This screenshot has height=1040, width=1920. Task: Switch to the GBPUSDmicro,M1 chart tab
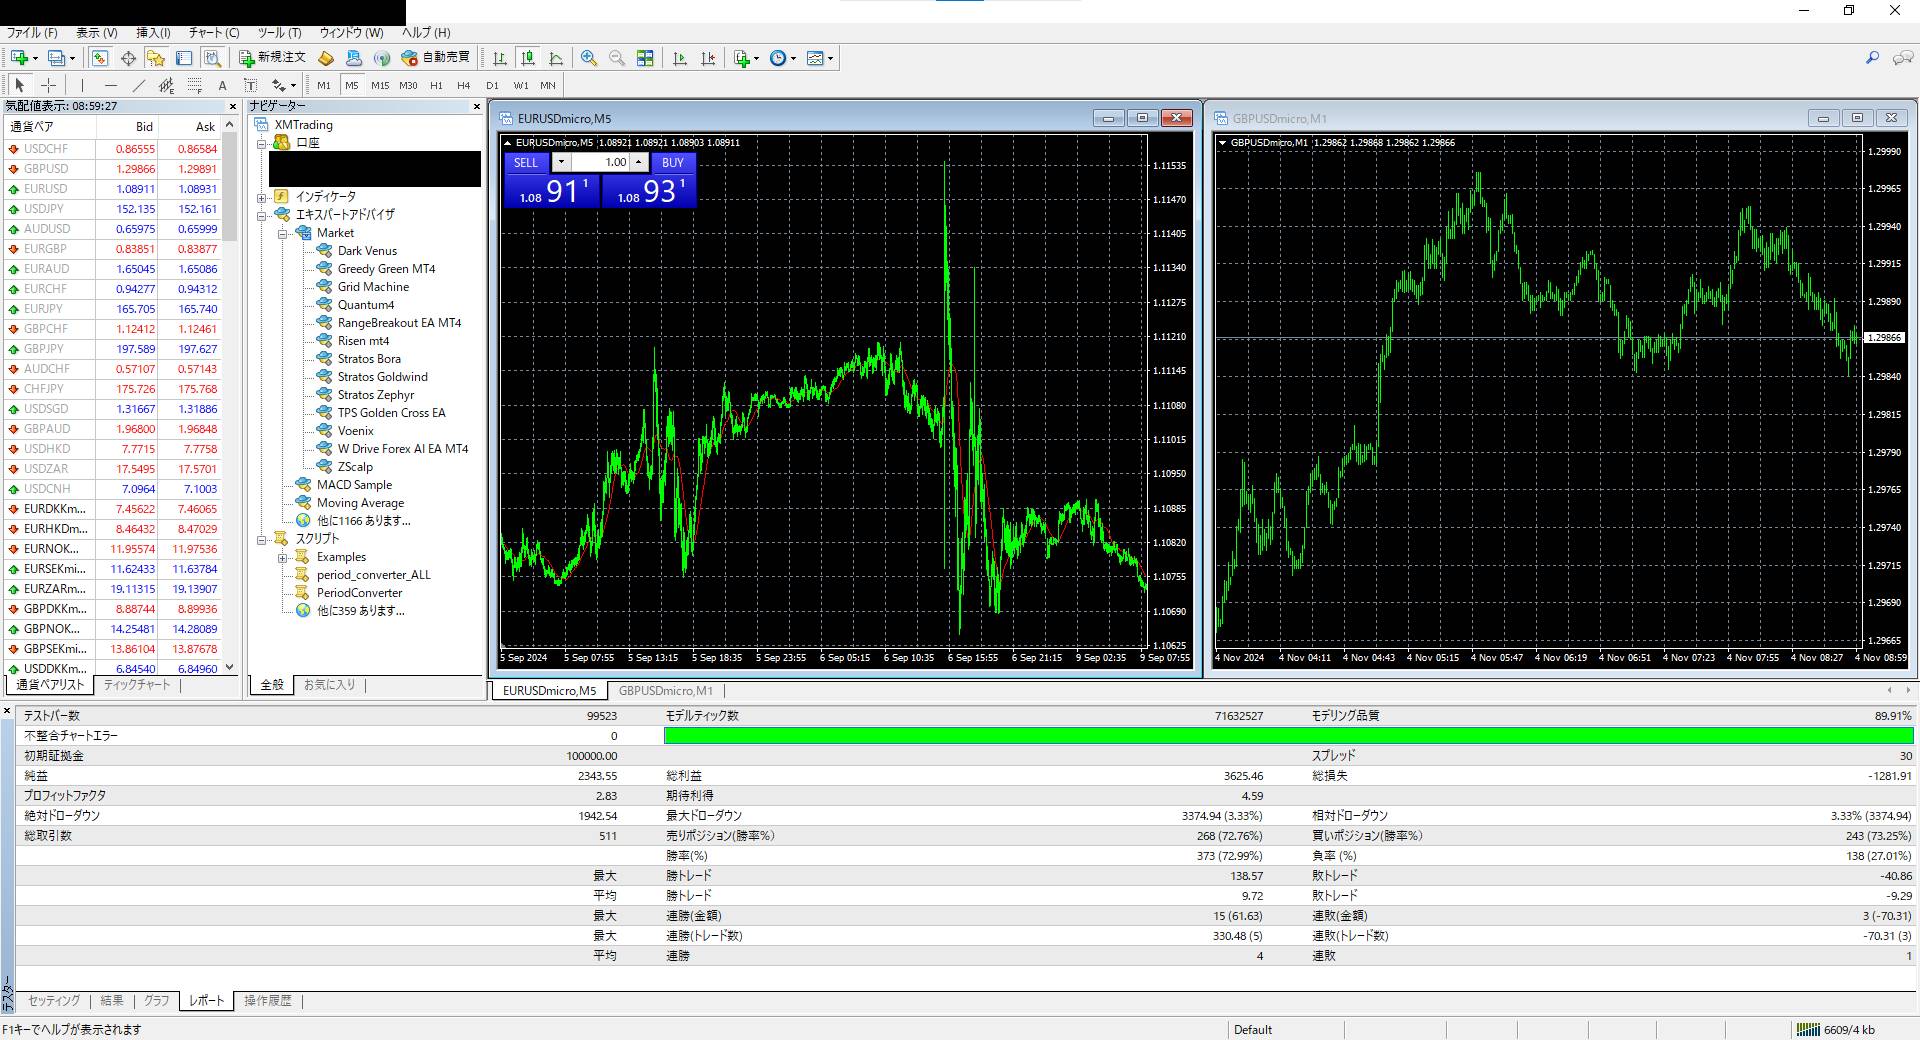(x=665, y=691)
